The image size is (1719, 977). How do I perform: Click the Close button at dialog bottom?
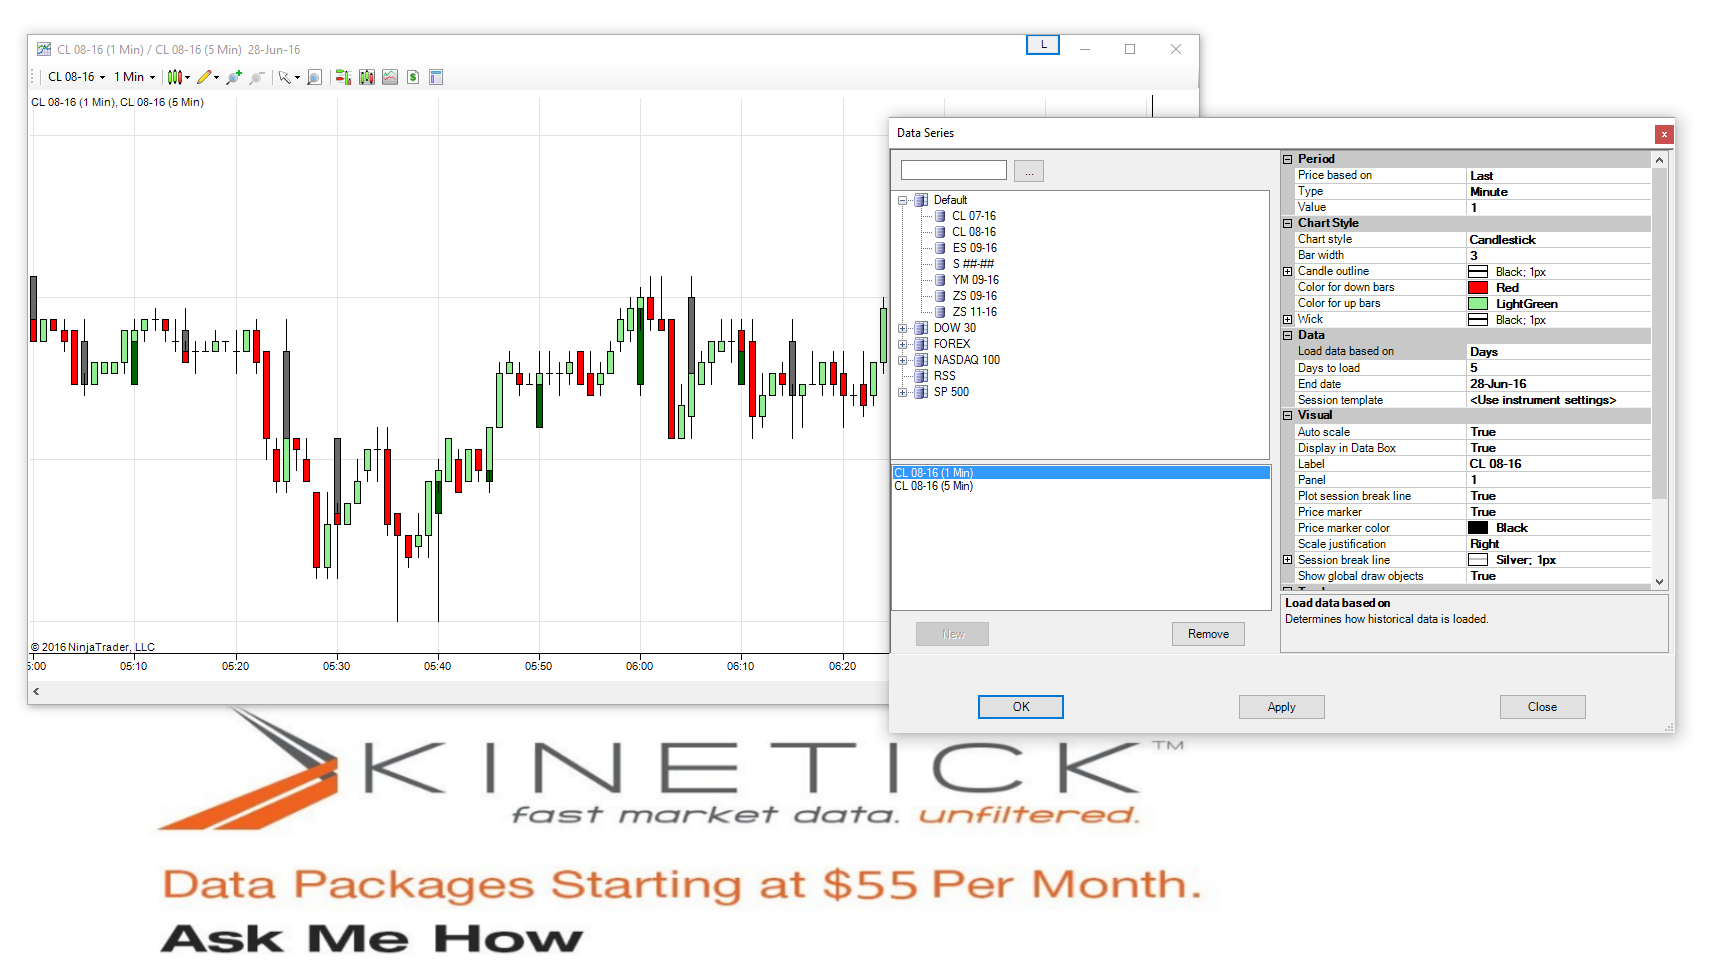tap(1543, 707)
